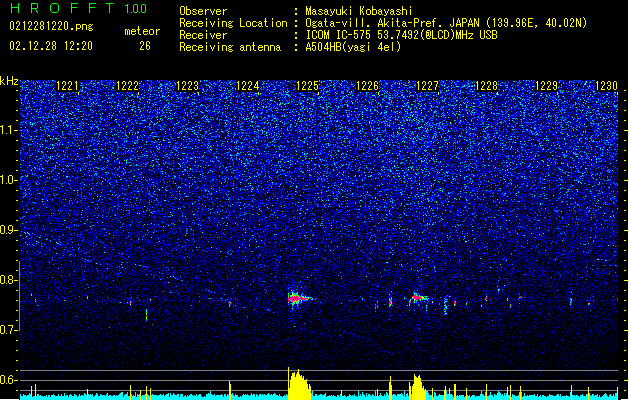Click the 1226 time marker
Screen dimensions: 629x400
(x=367, y=86)
